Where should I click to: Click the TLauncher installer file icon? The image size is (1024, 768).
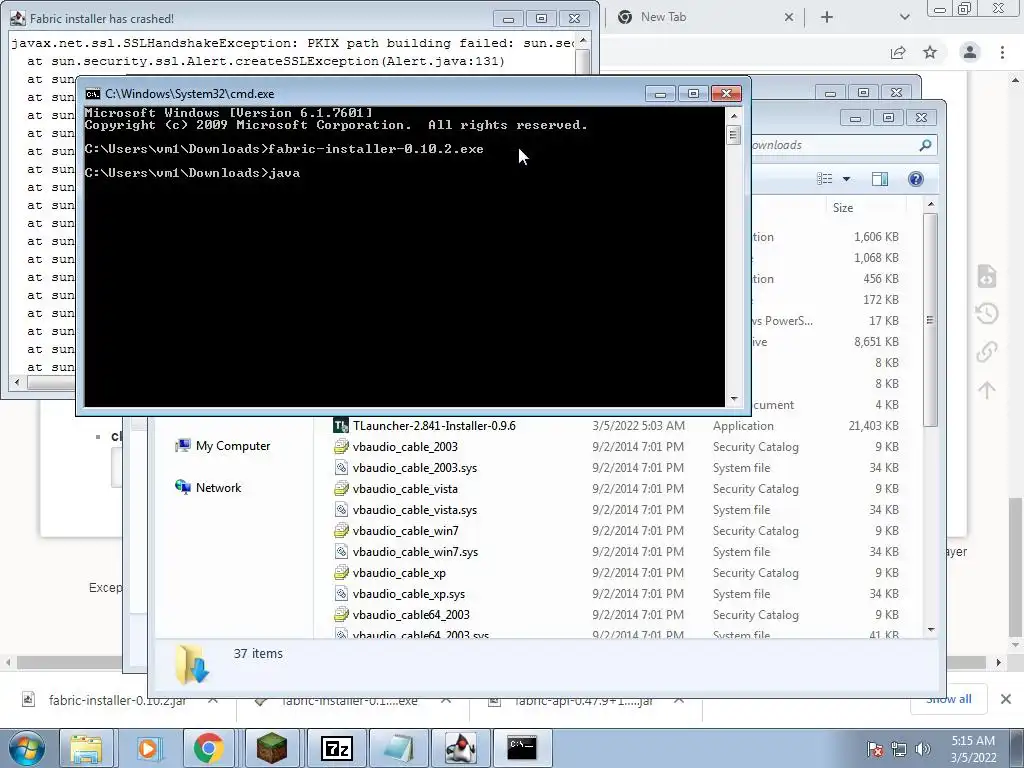341,426
